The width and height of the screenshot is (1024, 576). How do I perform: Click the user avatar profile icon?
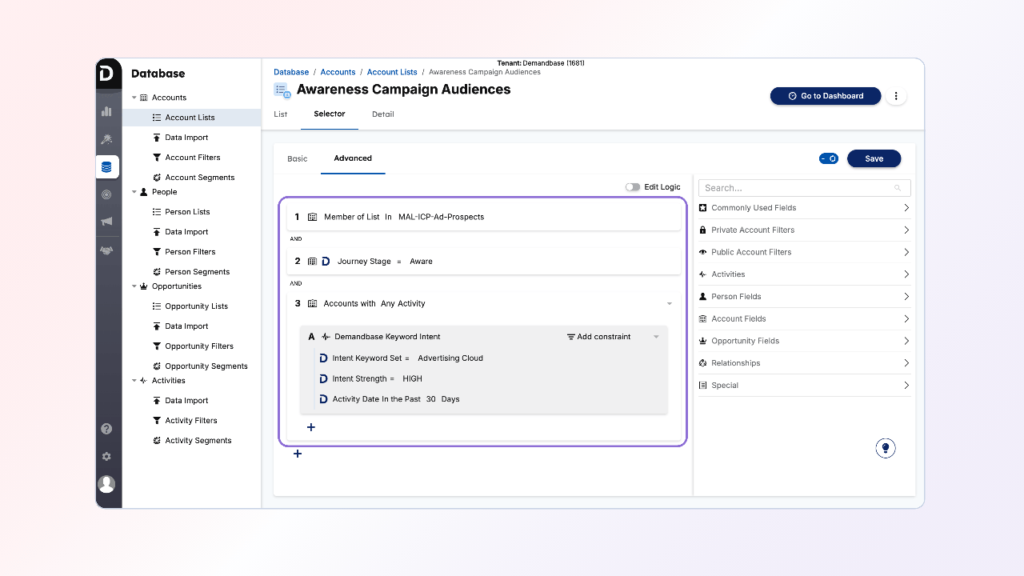(107, 484)
